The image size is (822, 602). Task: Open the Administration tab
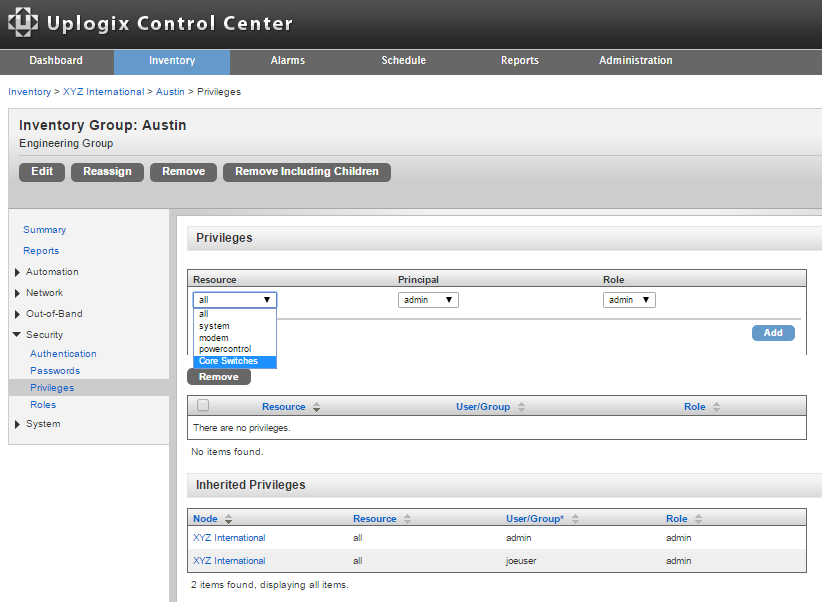tap(635, 61)
